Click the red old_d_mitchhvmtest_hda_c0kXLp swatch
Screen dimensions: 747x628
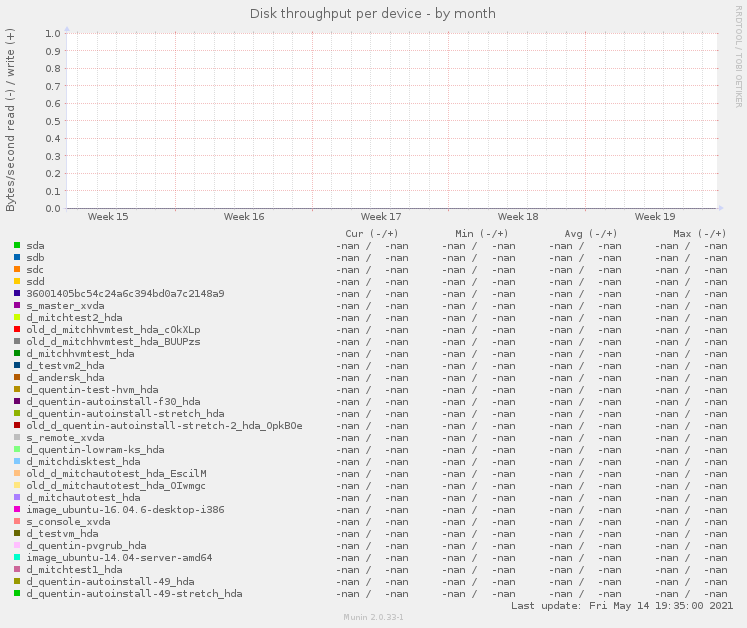coord(17,329)
